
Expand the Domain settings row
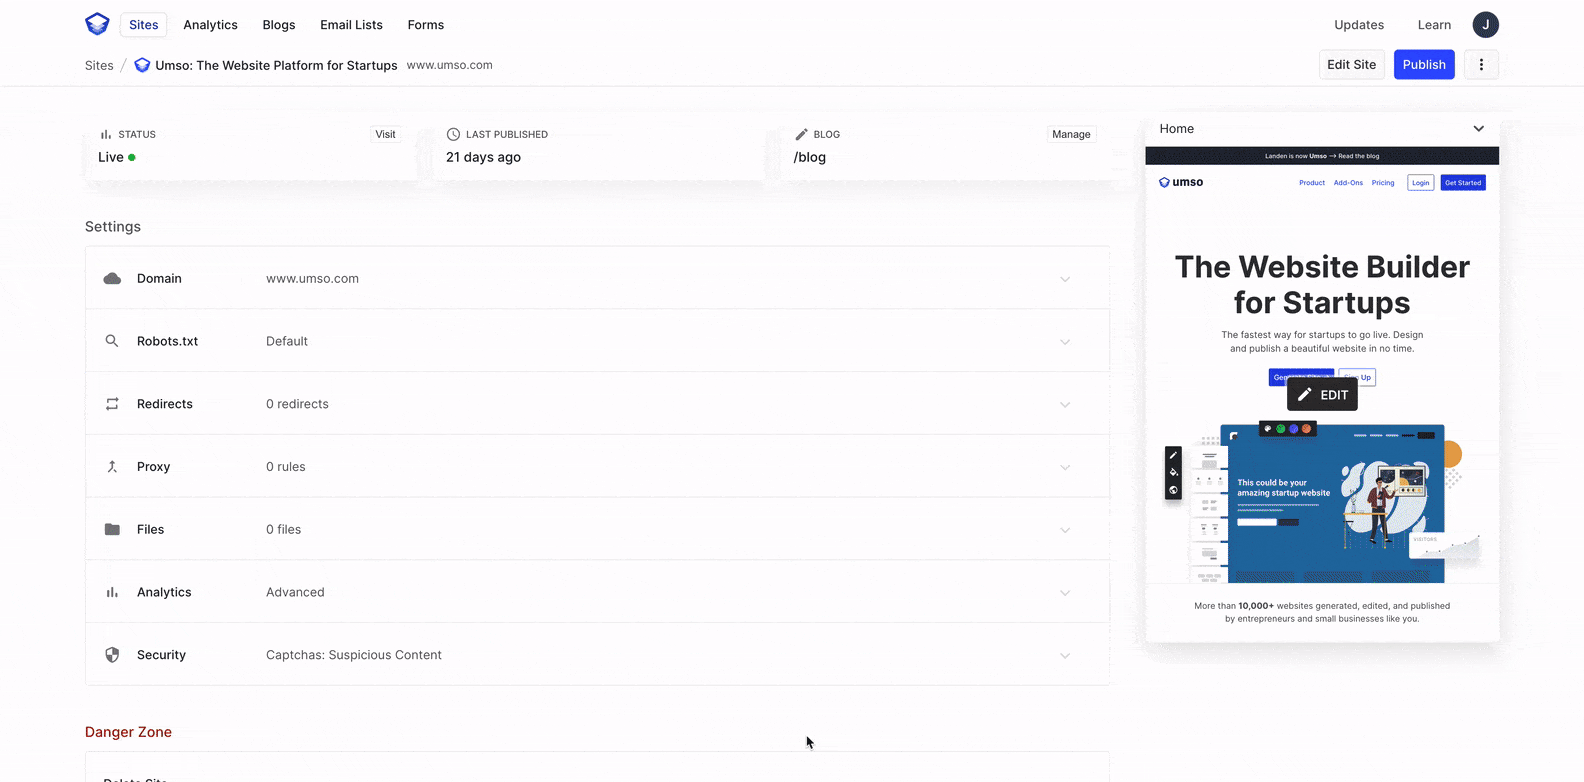click(x=1065, y=279)
